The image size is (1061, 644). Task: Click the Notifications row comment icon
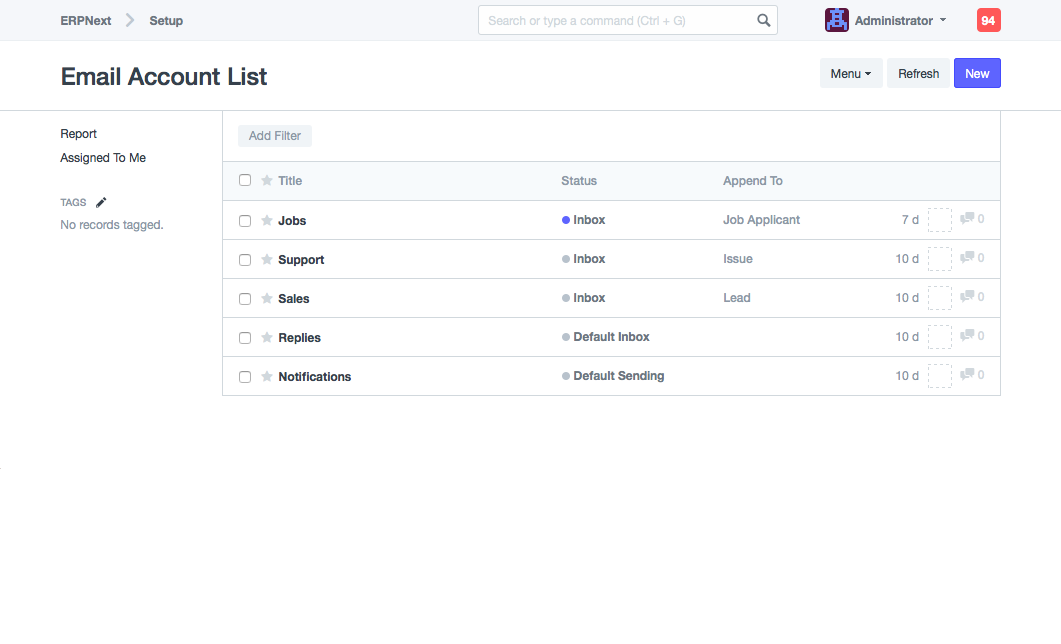(967, 375)
